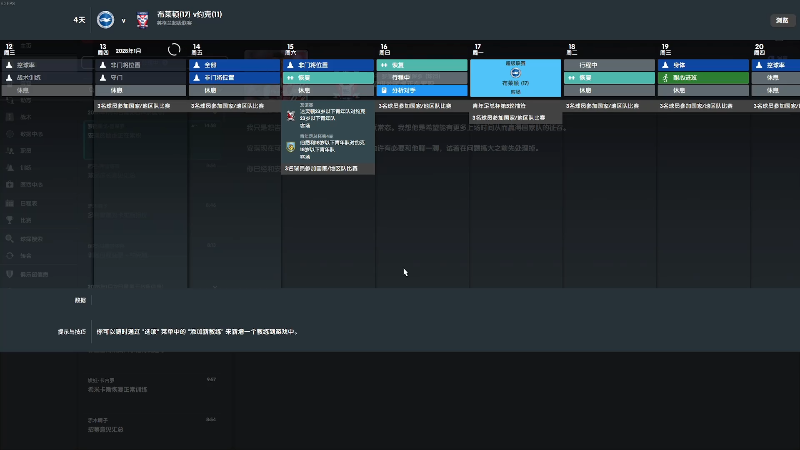Click cone icon of 控球率 session on day 20
Screen dimensions: 800x450
click(759, 65)
